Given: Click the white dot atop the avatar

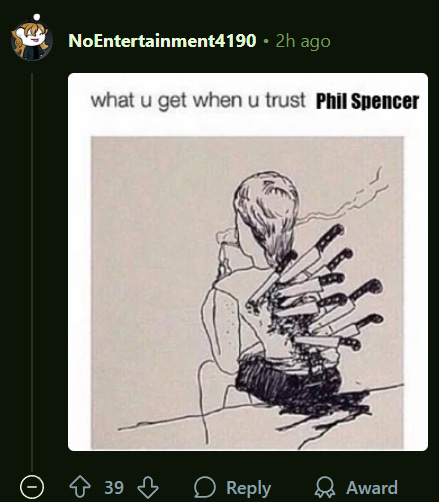Looking at the screenshot, I should coord(37,17).
